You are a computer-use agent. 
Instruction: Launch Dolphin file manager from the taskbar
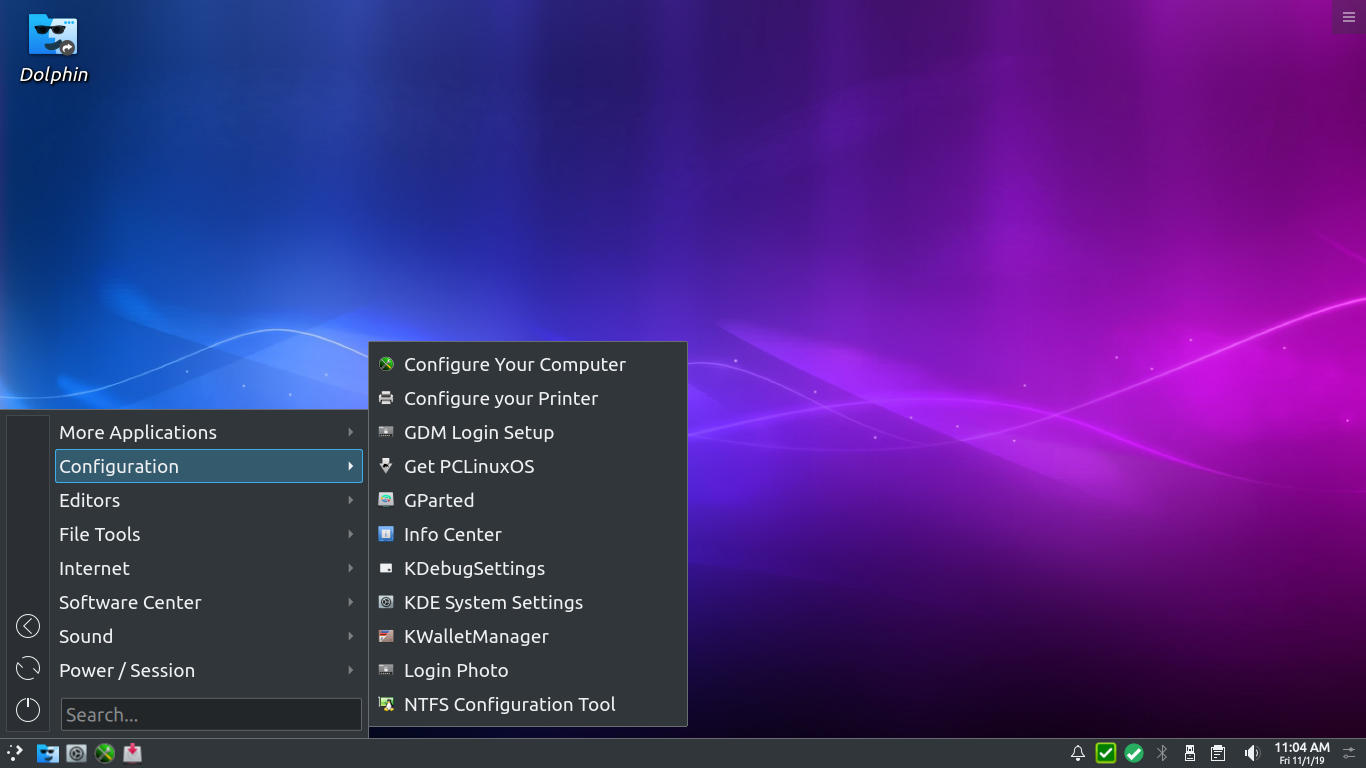tap(47, 753)
